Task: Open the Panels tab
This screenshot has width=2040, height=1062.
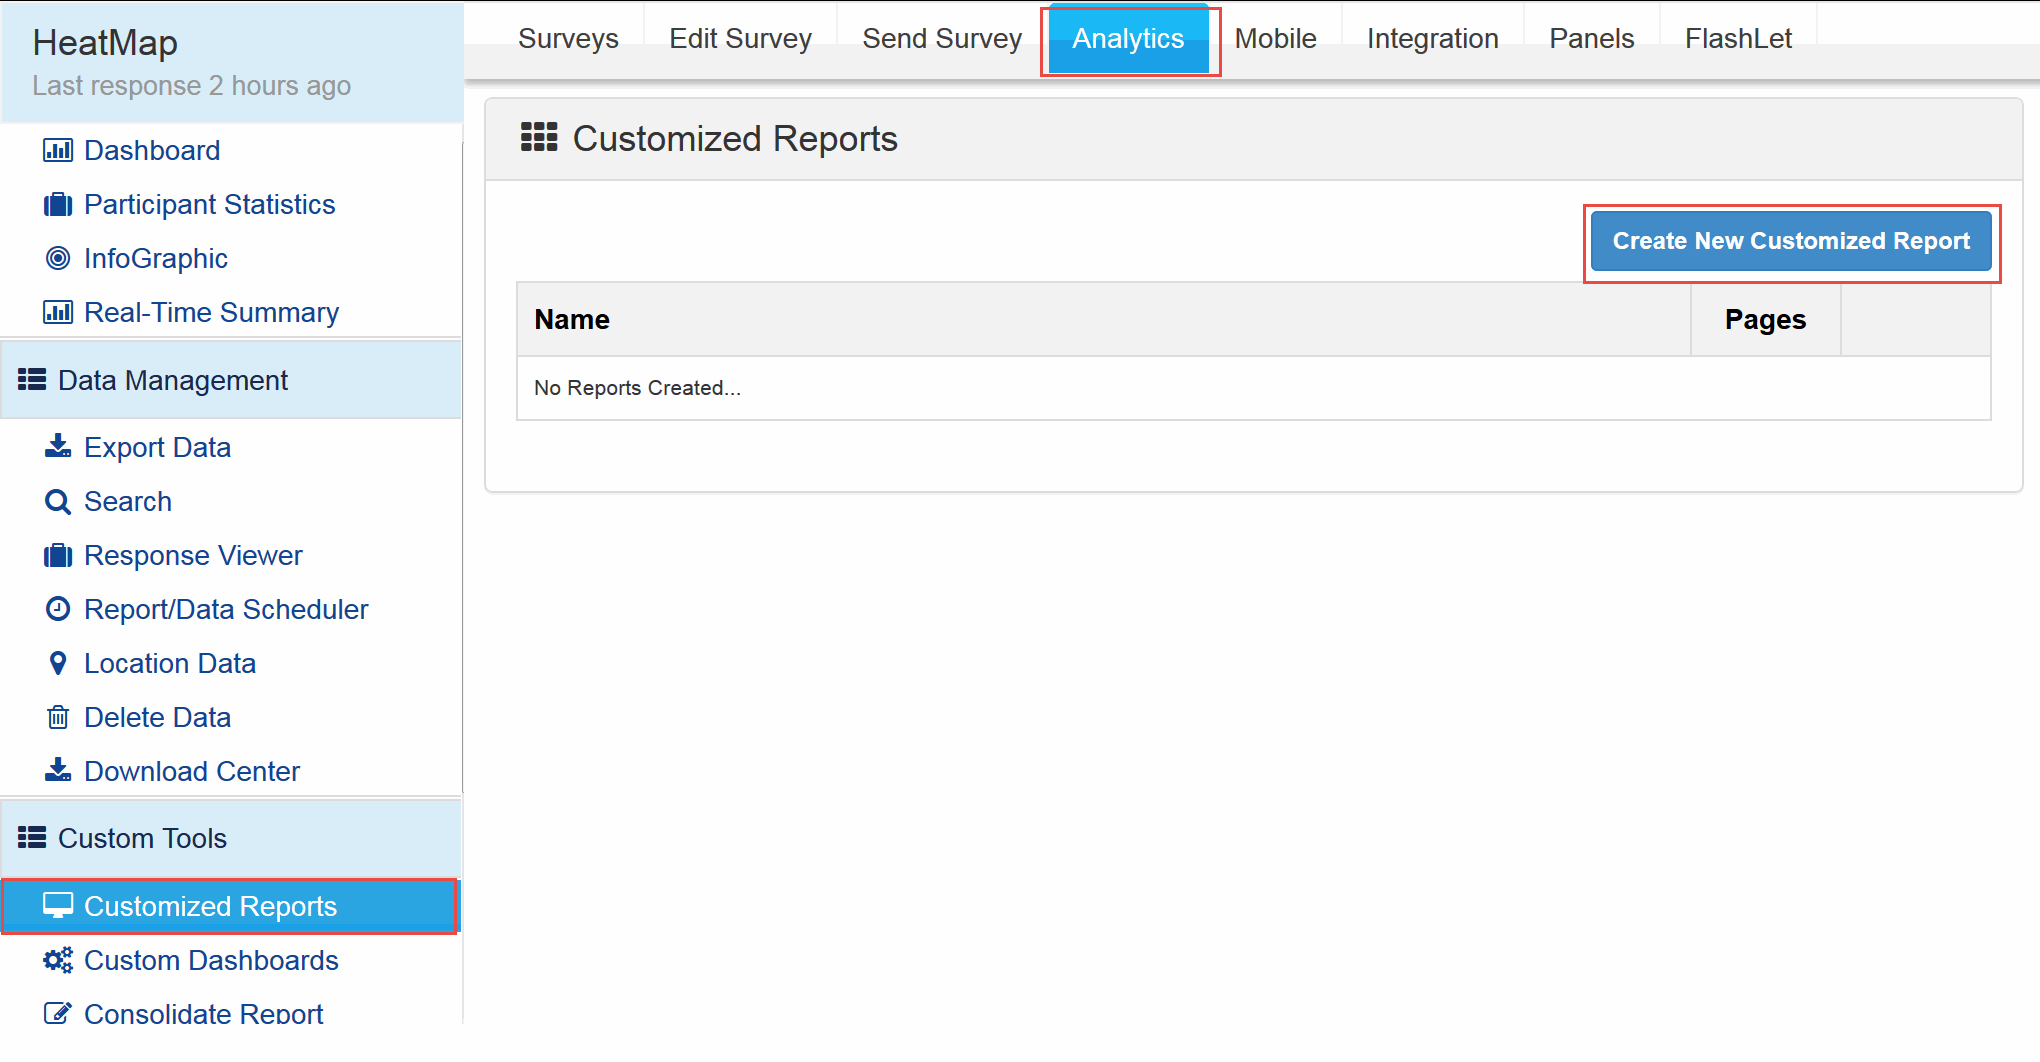Action: 1590,38
